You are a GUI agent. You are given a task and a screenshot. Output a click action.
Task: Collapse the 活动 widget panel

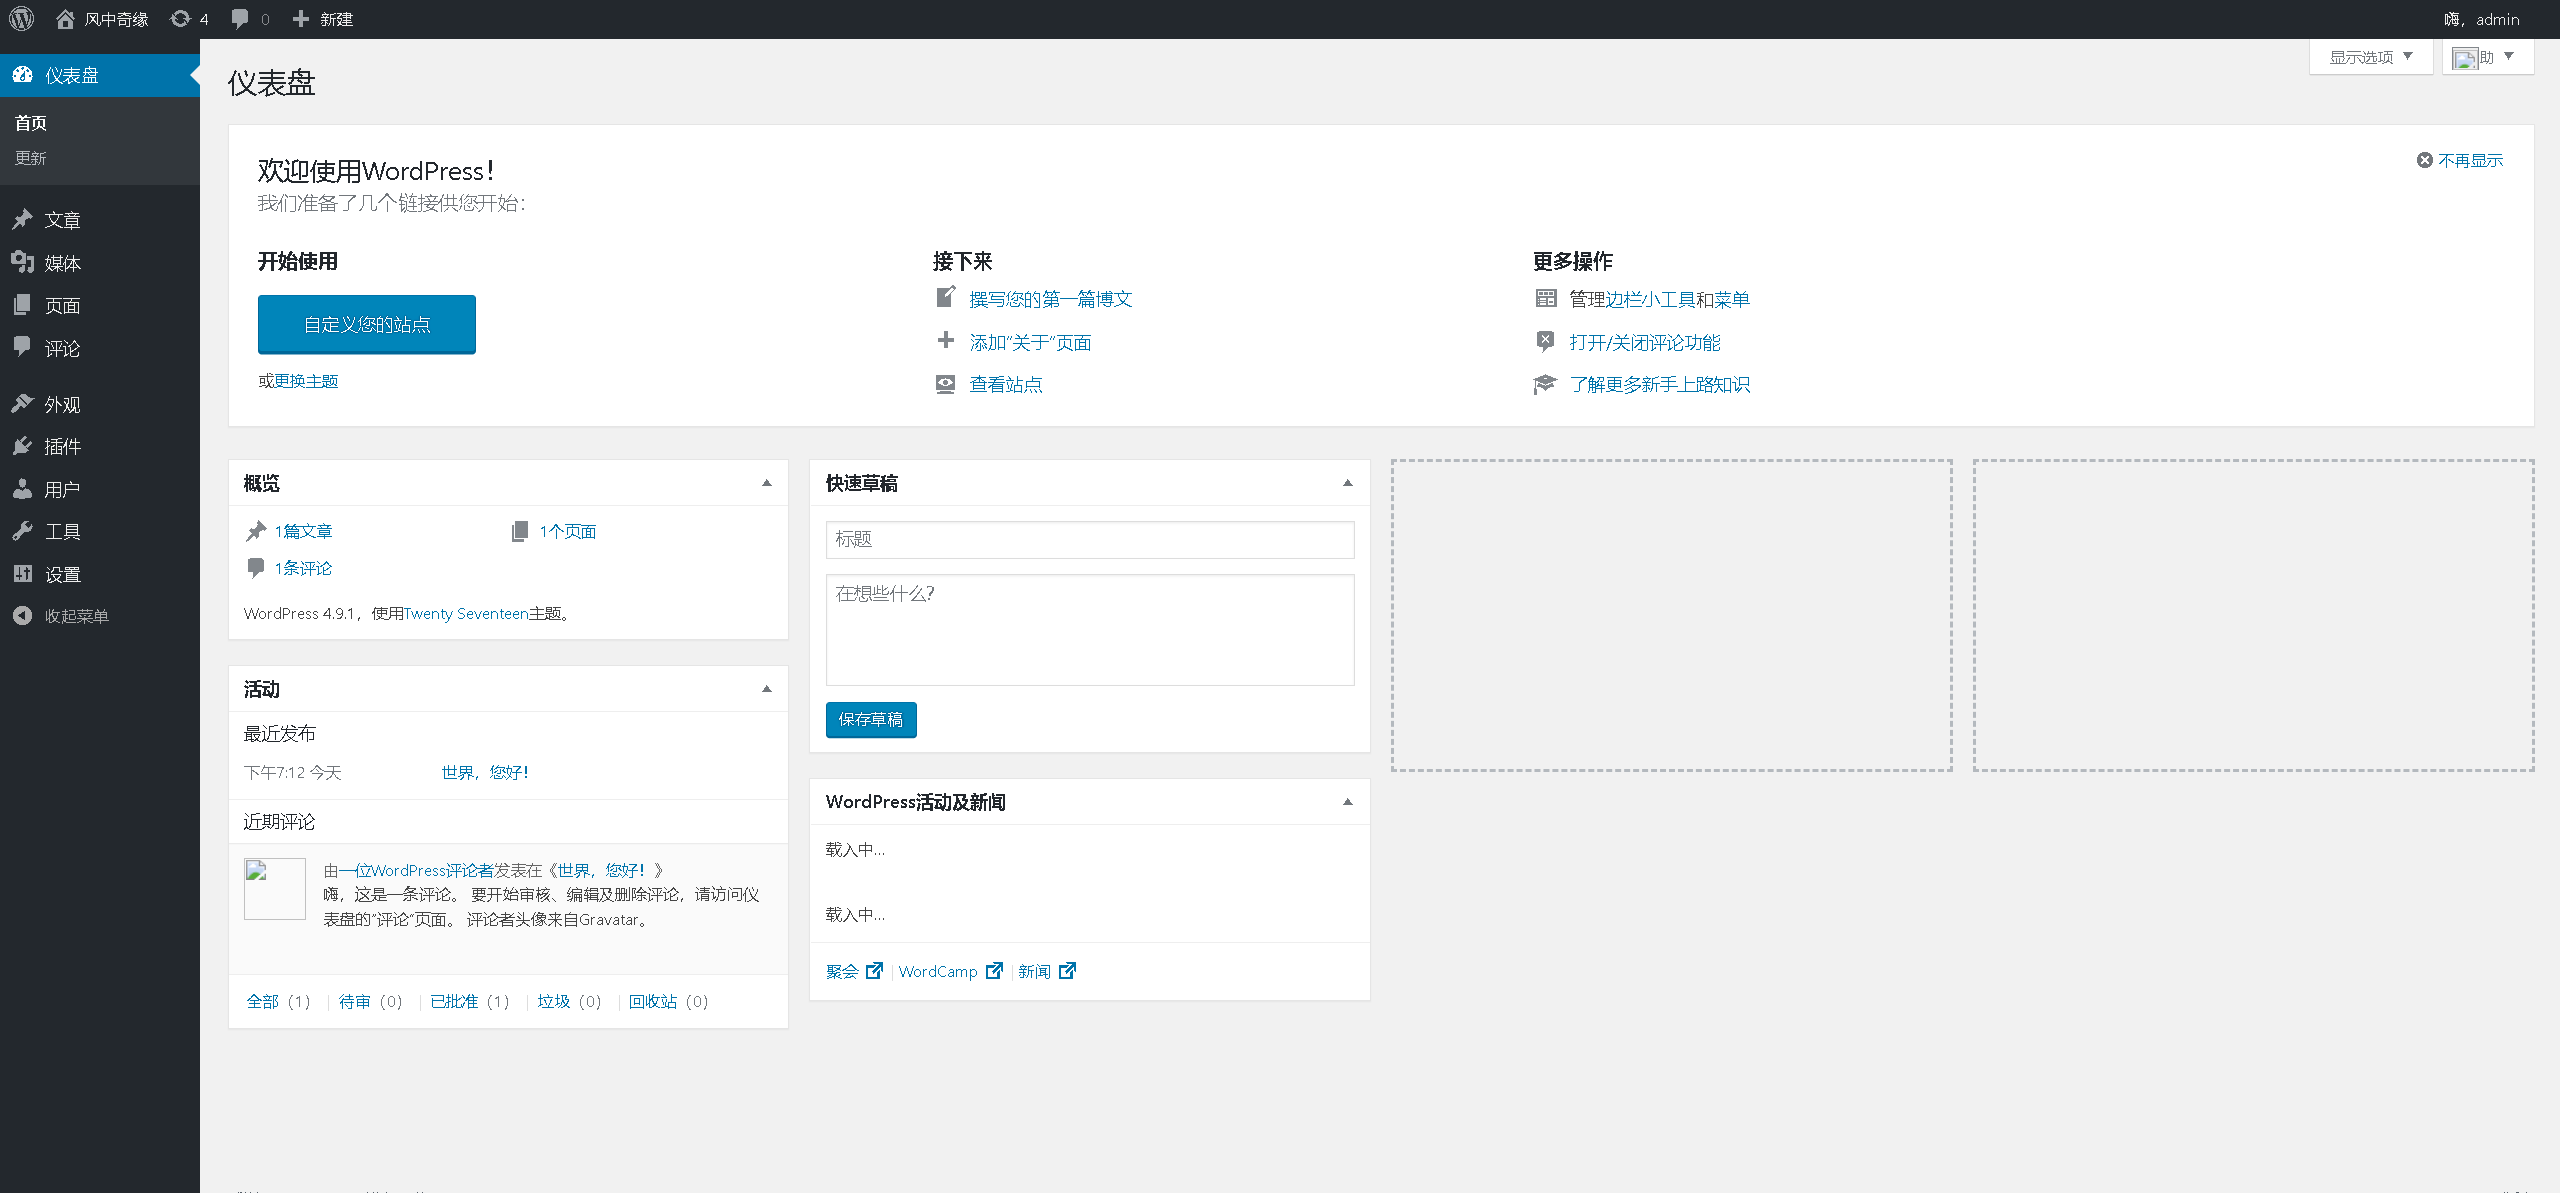click(x=767, y=689)
